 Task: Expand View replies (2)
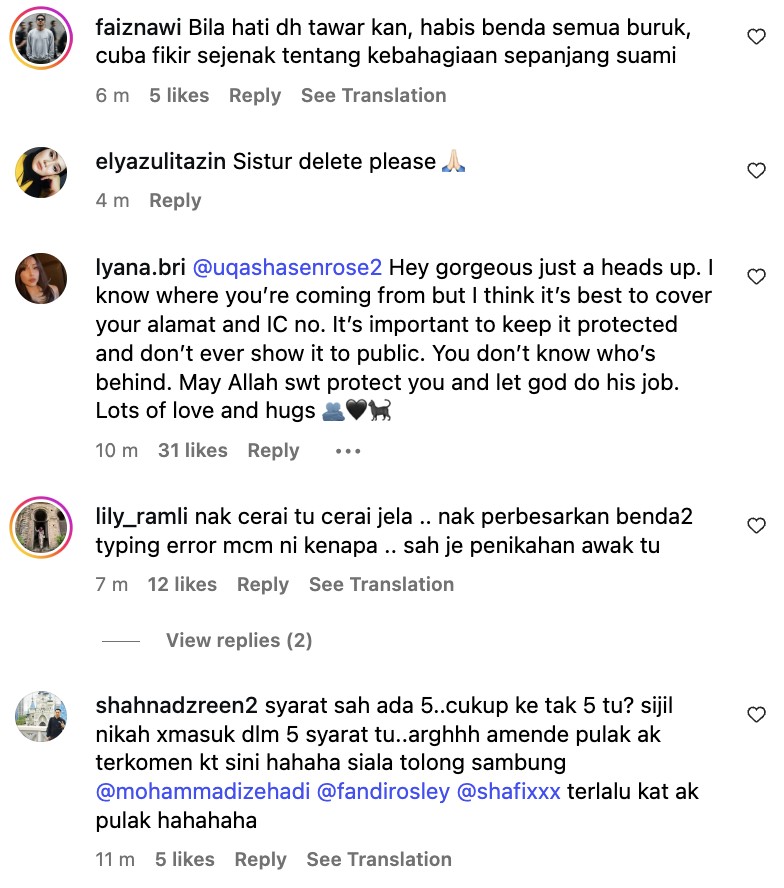pyautogui.click(x=239, y=640)
